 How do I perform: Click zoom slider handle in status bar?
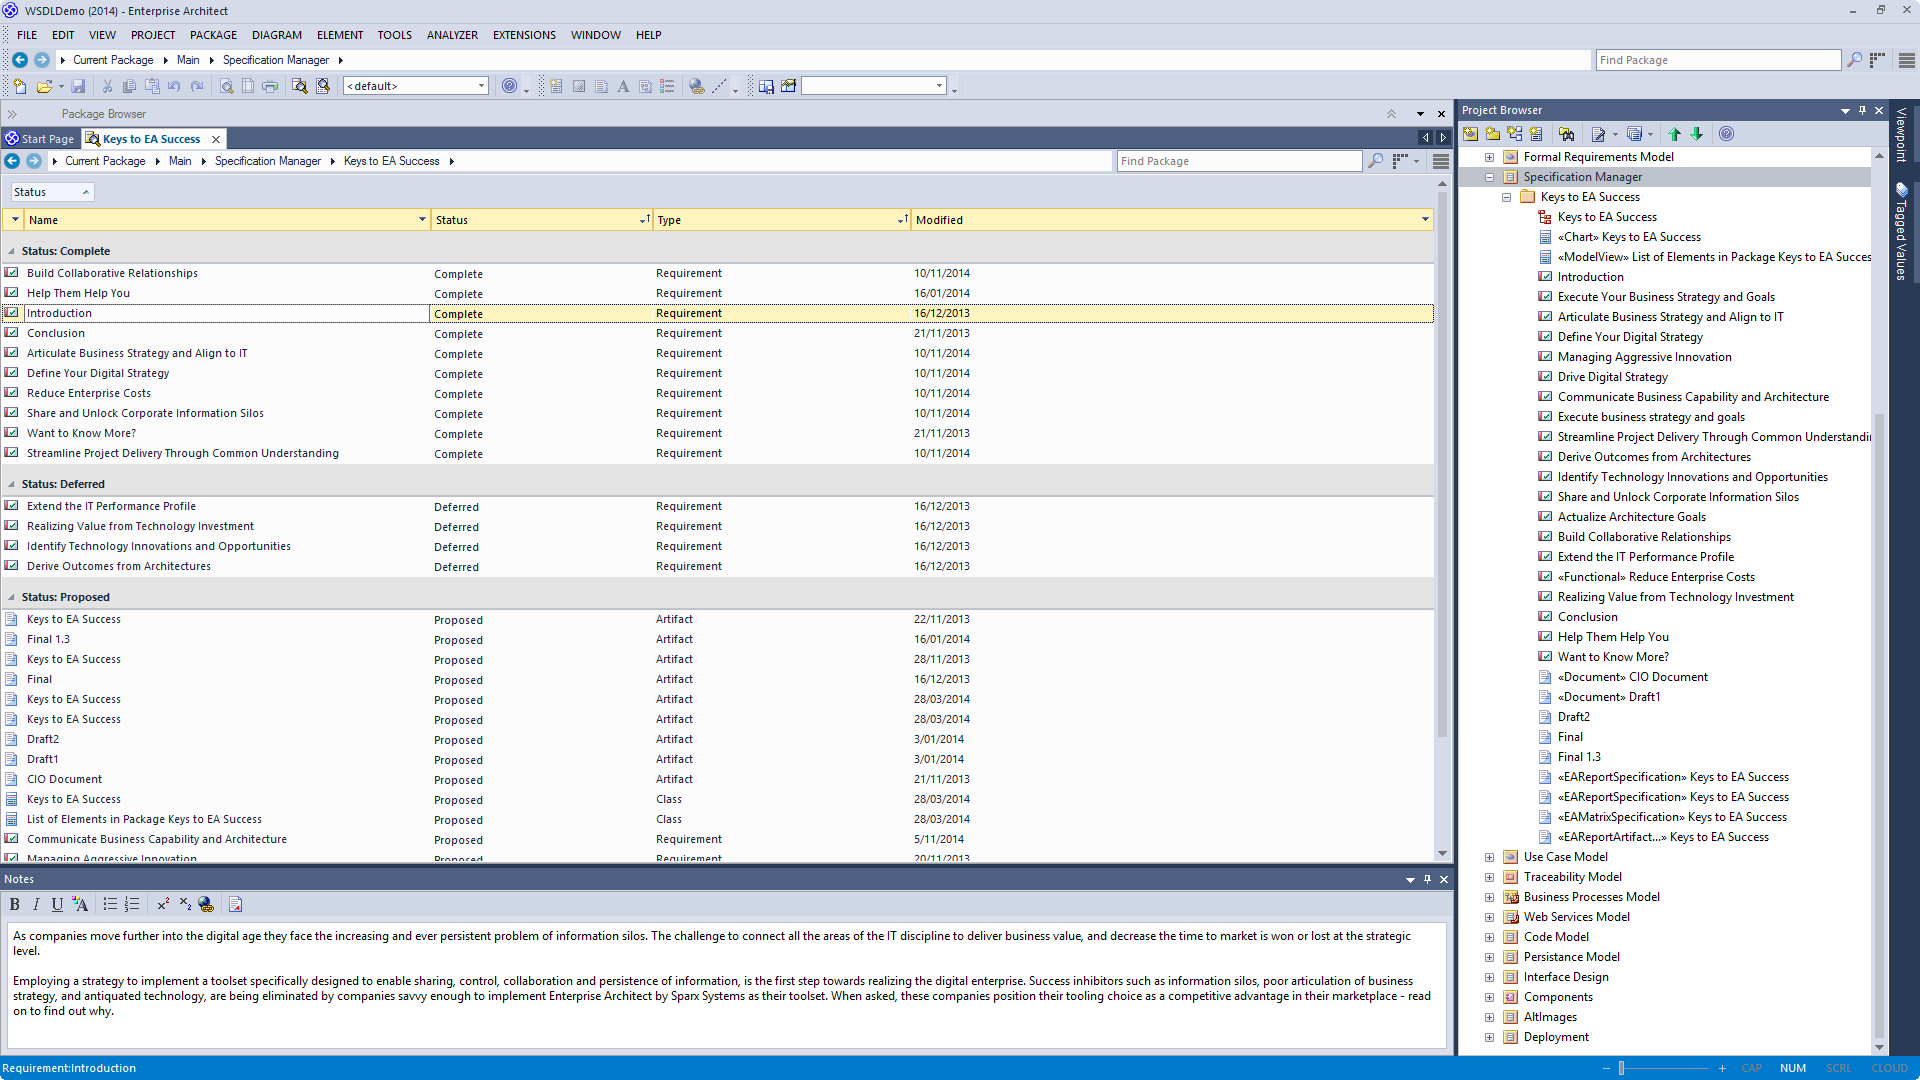pos(1622,1068)
